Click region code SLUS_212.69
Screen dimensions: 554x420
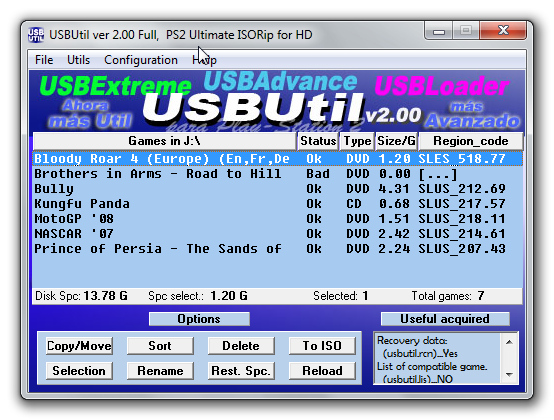[462, 189]
